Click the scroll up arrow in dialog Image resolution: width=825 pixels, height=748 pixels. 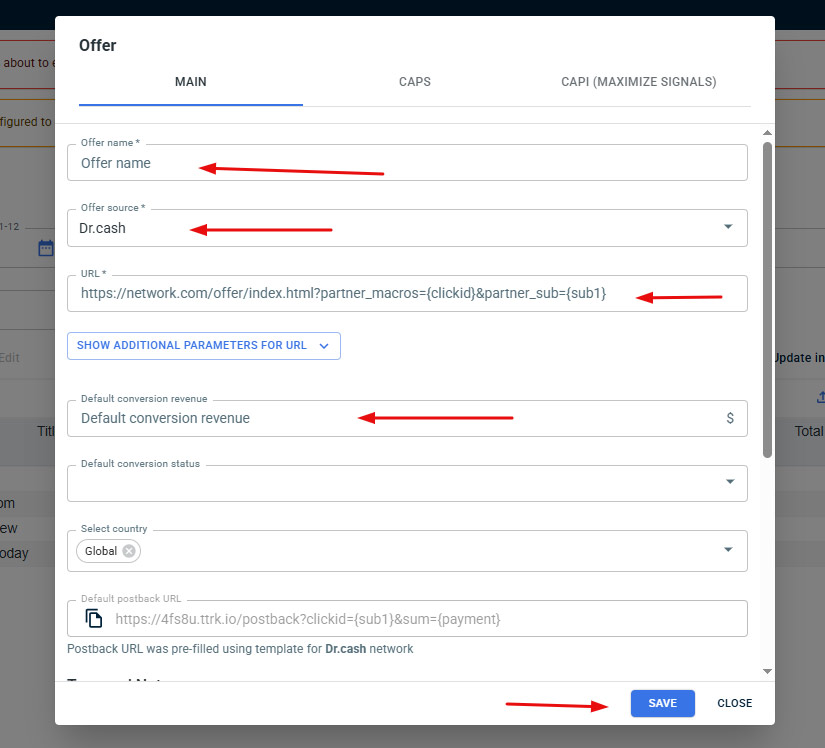(767, 133)
